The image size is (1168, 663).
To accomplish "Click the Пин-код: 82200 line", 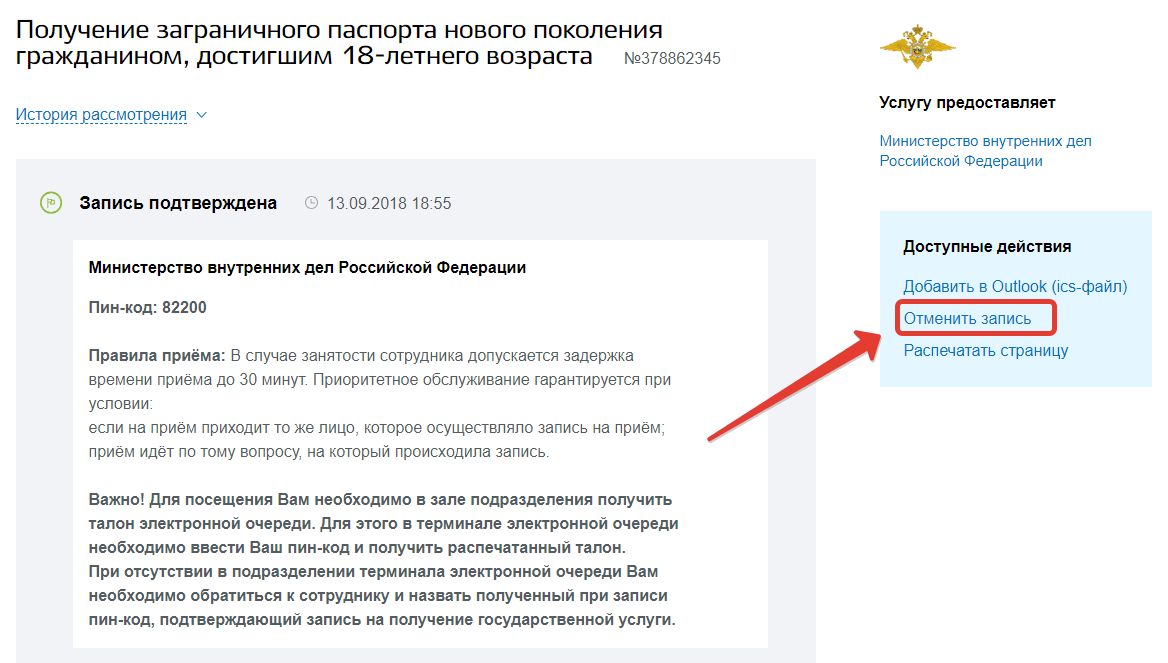I will (148, 307).
